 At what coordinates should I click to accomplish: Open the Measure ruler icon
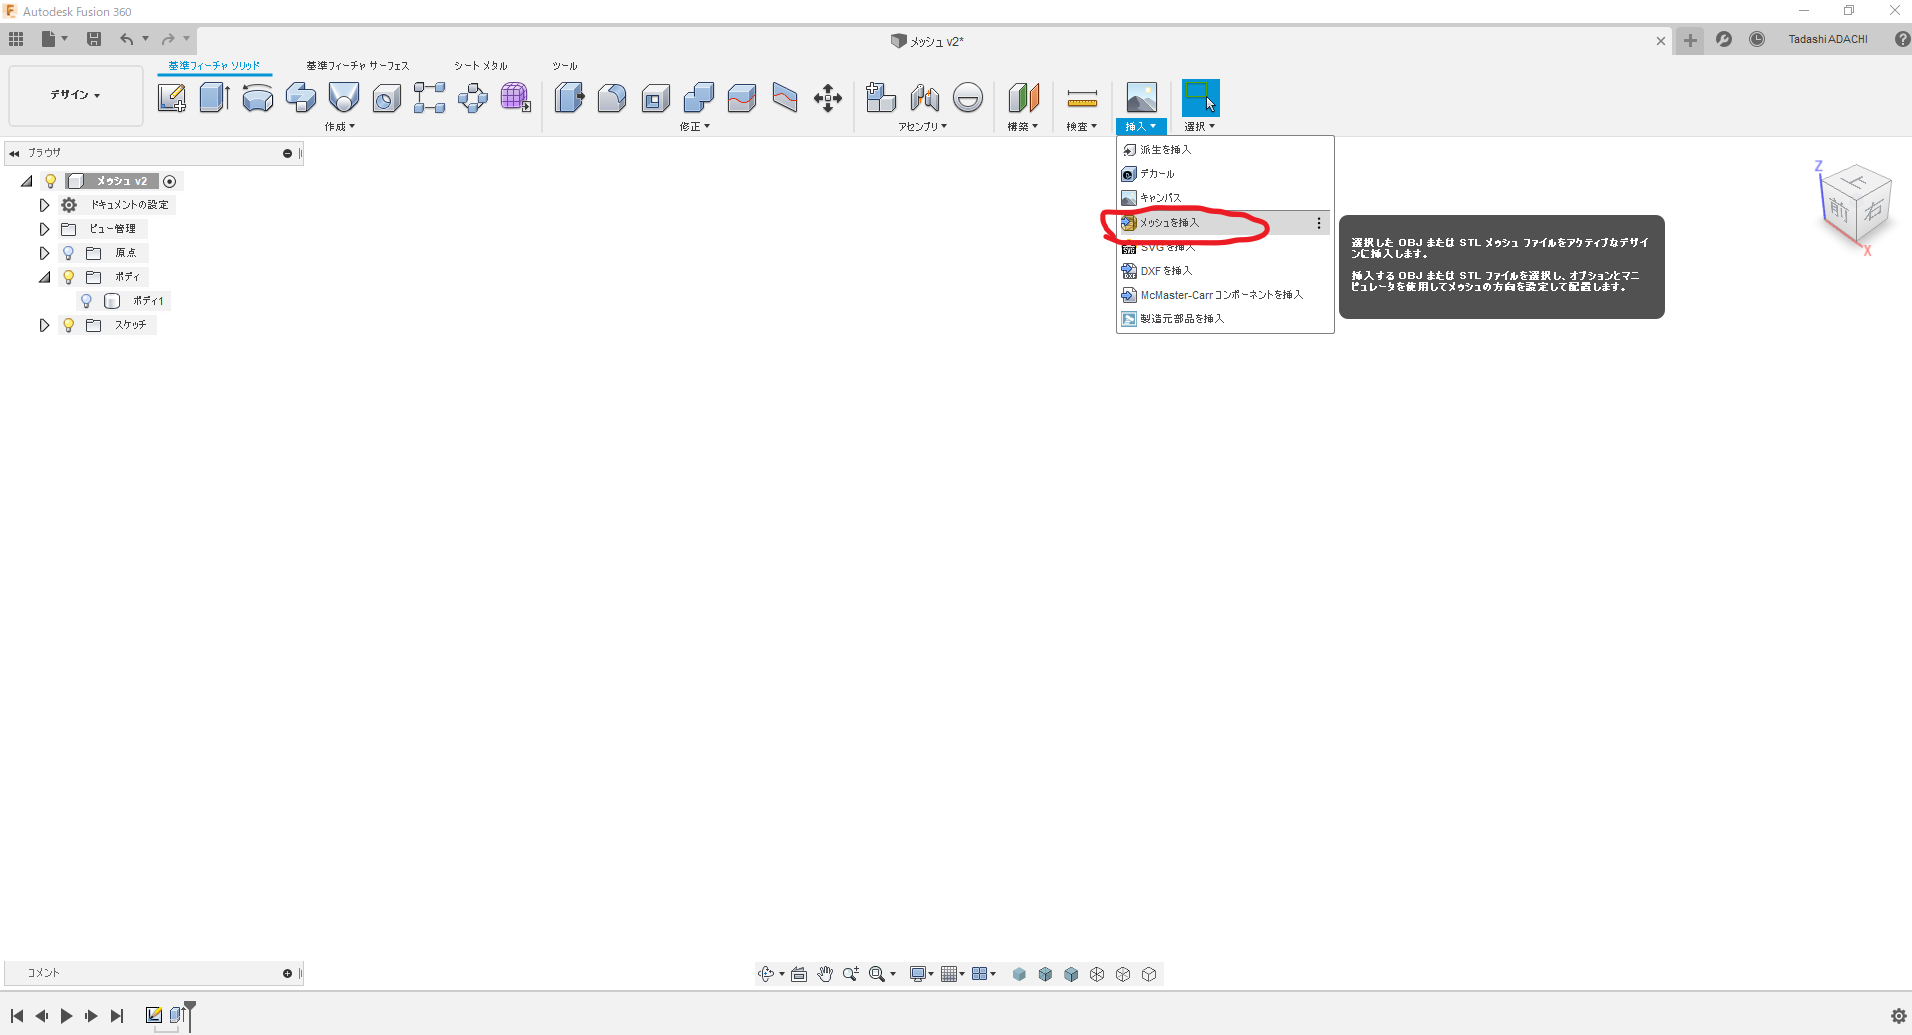[x=1082, y=98]
